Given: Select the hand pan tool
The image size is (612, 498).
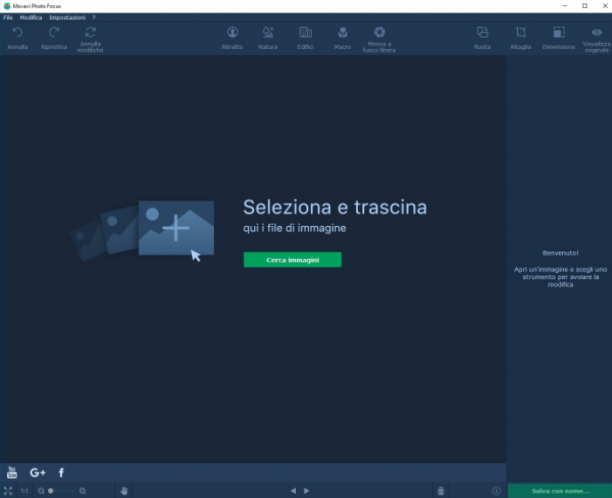Looking at the screenshot, I should coord(124,491).
